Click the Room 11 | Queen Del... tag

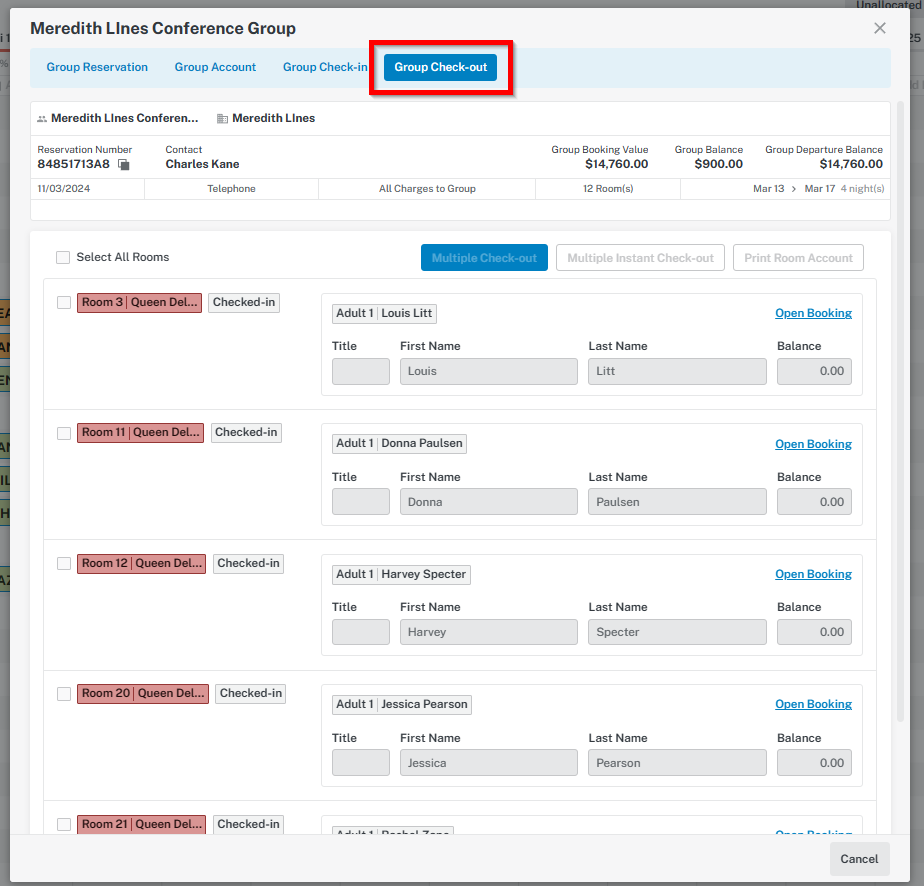tap(140, 433)
